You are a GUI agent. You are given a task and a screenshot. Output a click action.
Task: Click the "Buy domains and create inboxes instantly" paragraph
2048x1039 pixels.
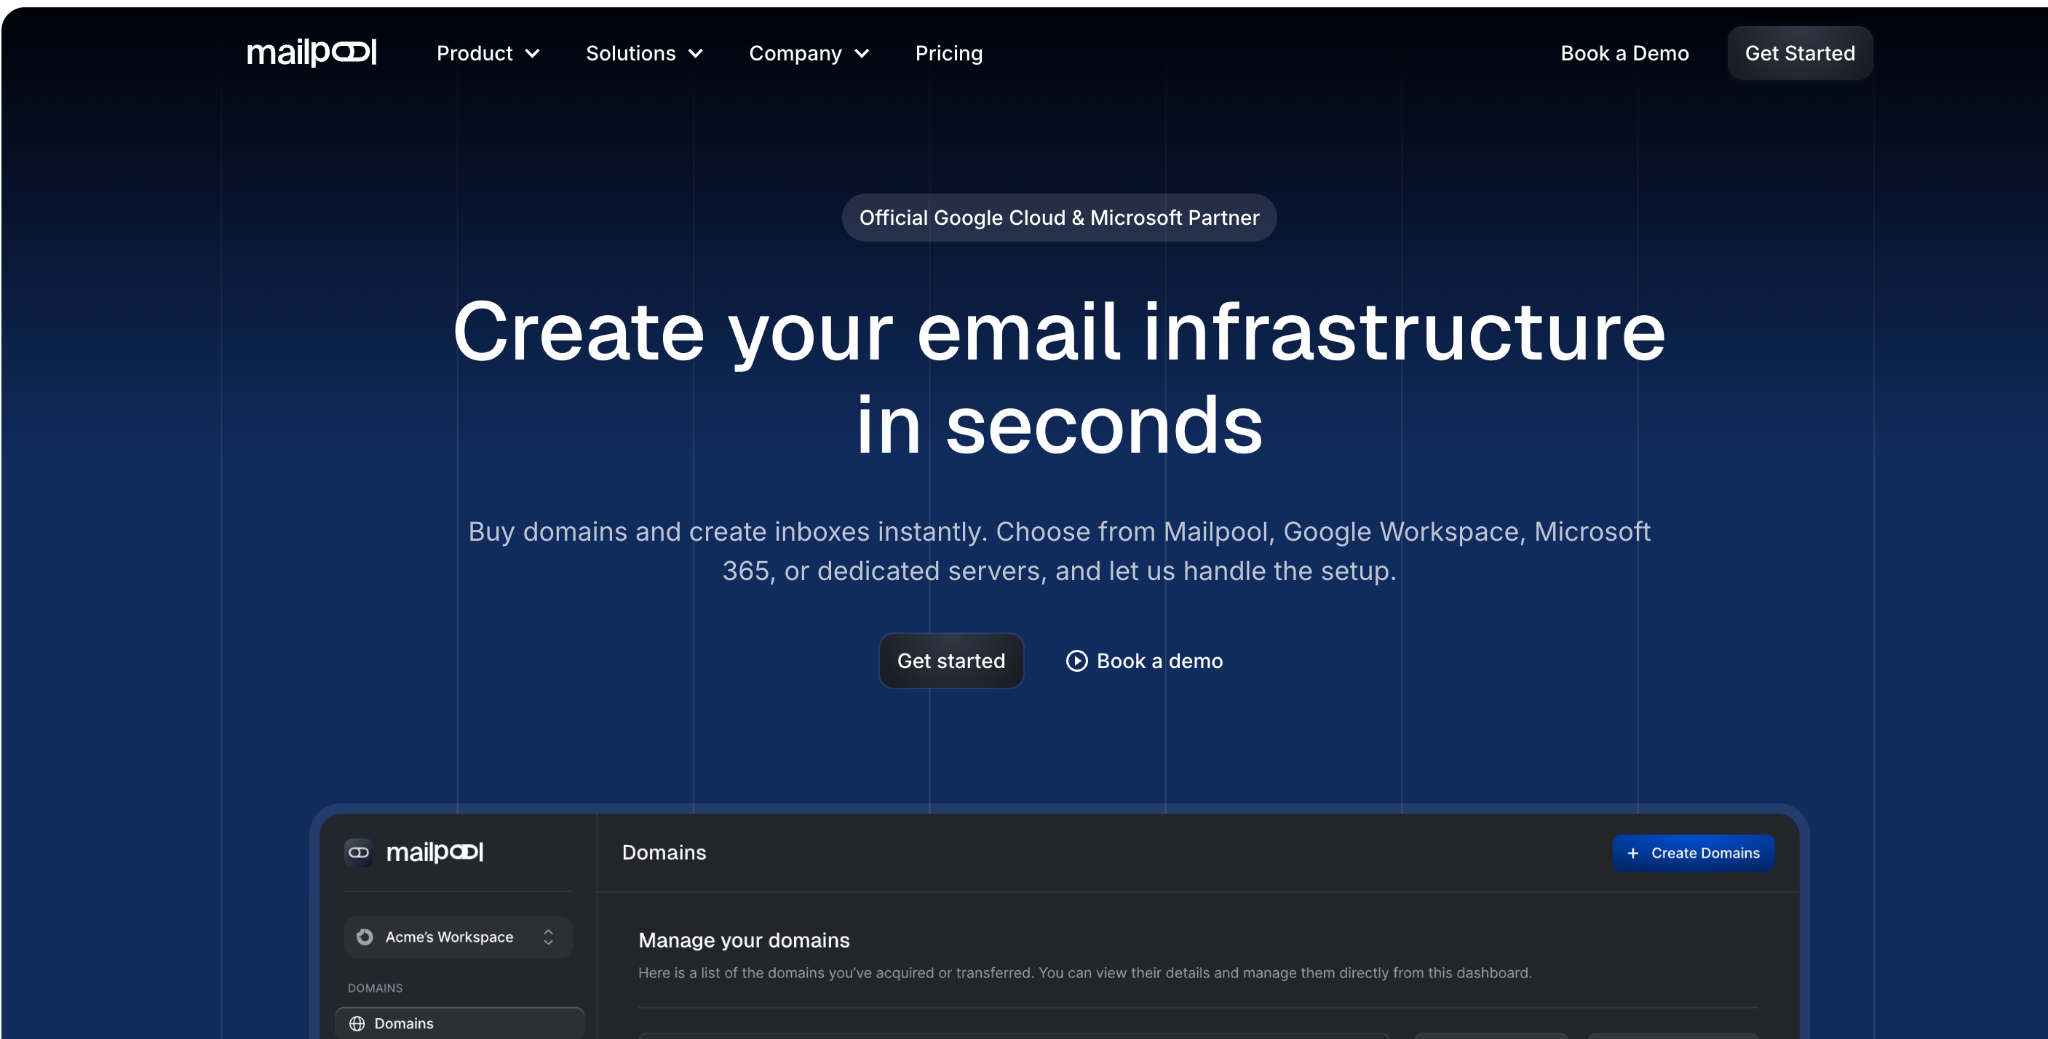pos(1059,551)
